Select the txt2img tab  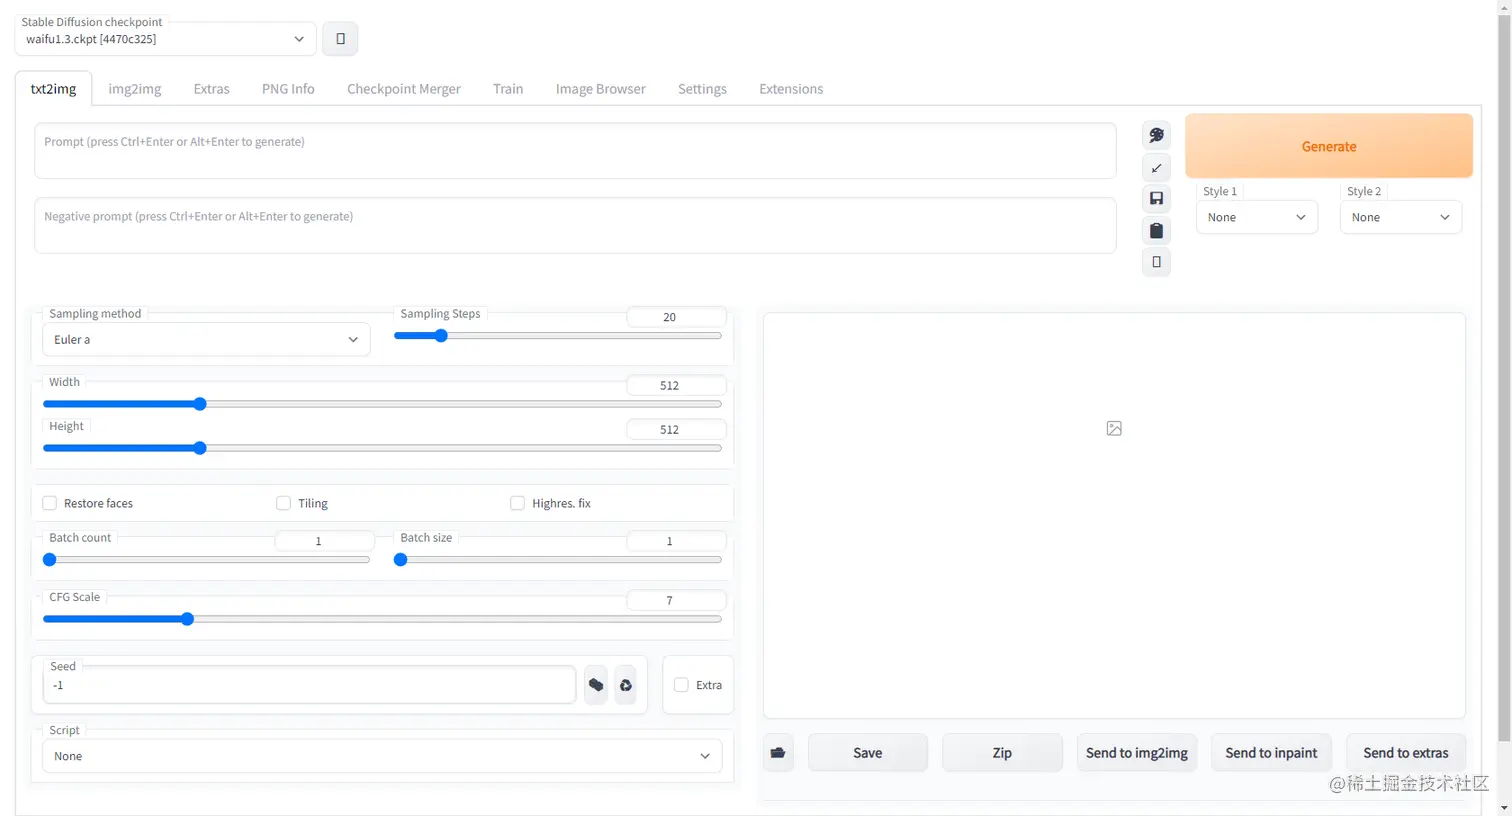pyautogui.click(x=53, y=88)
